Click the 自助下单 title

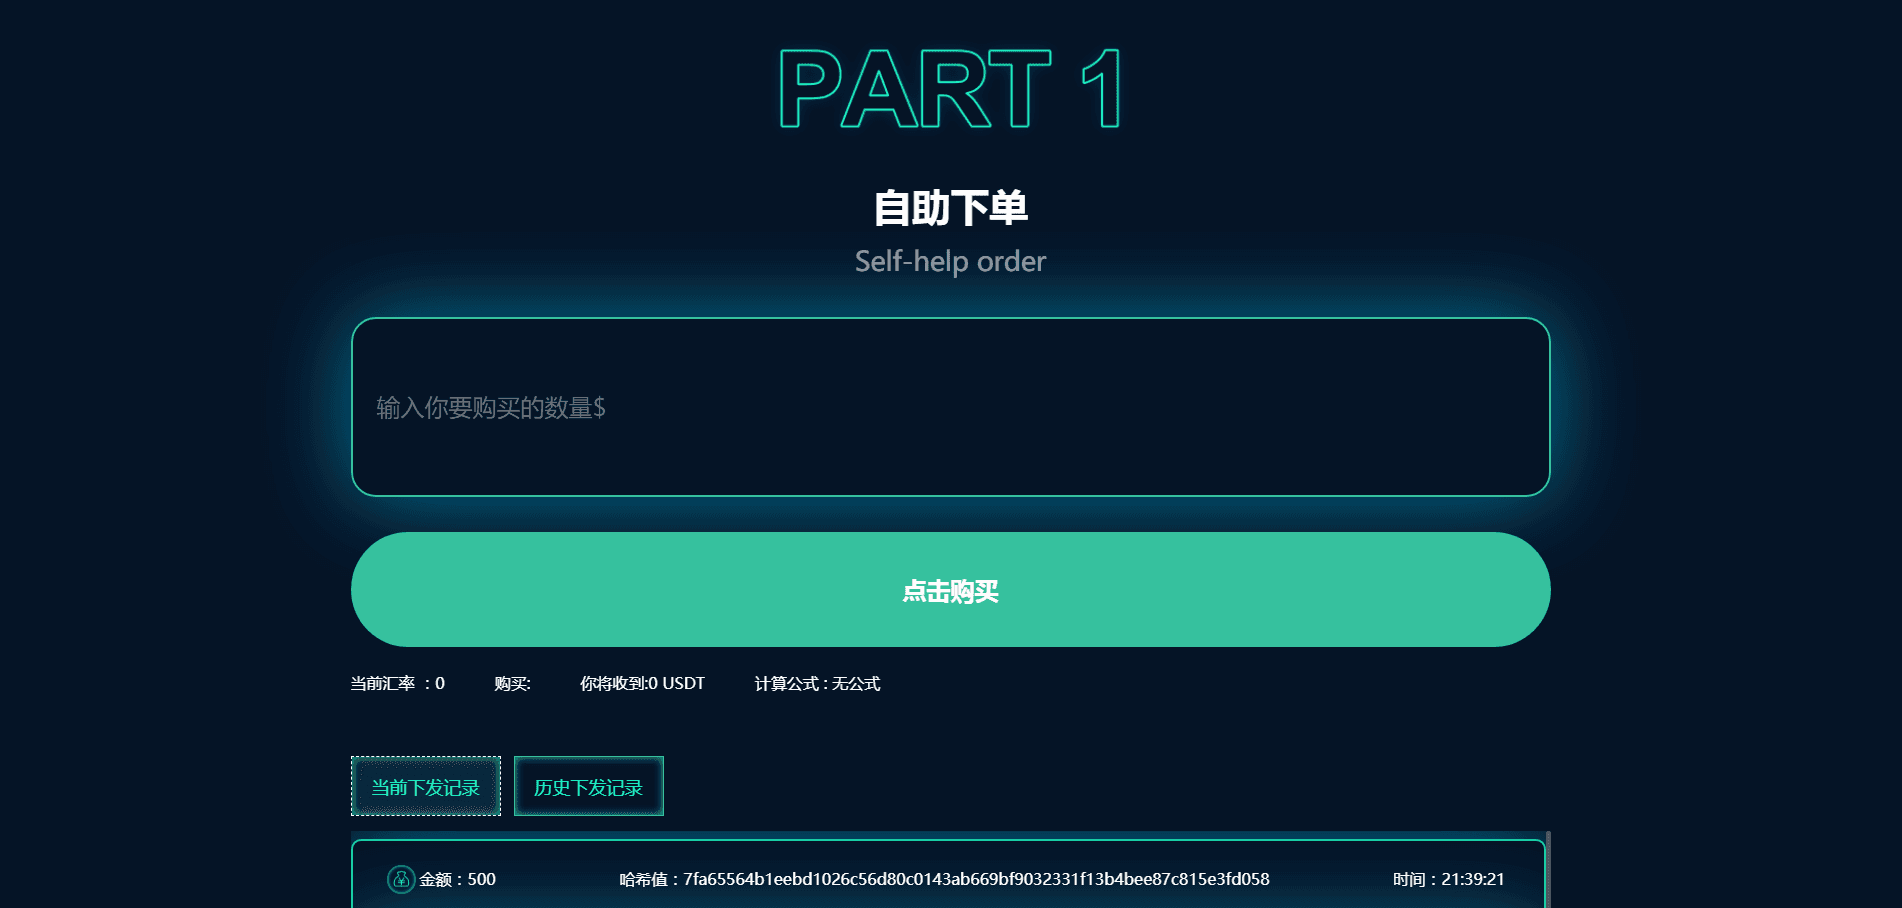click(950, 208)
